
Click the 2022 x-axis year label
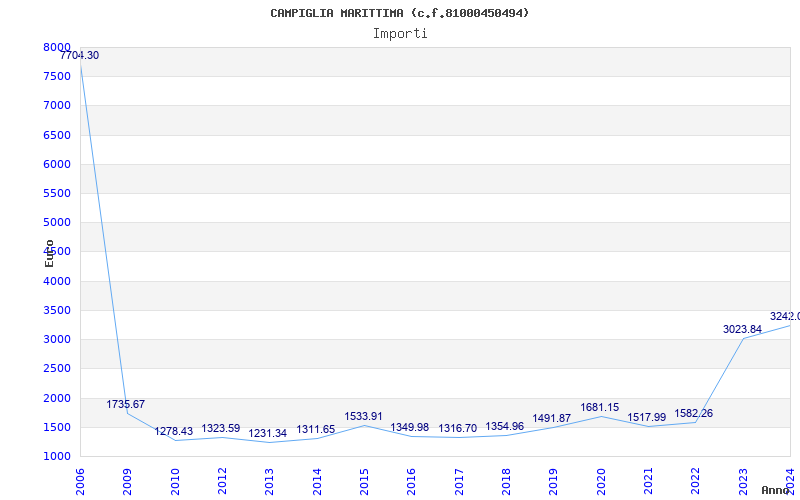click(696, 482)
